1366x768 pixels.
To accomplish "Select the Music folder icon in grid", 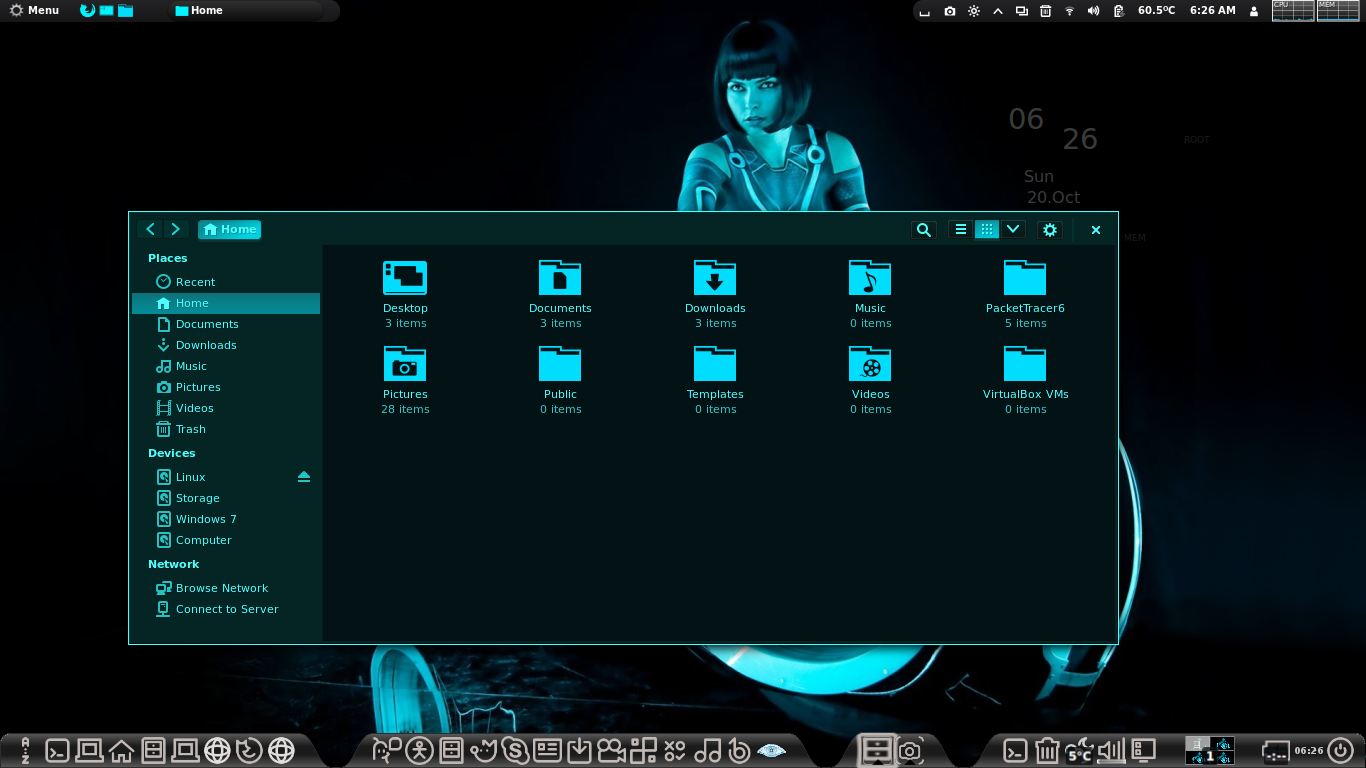I will point(870,278).
